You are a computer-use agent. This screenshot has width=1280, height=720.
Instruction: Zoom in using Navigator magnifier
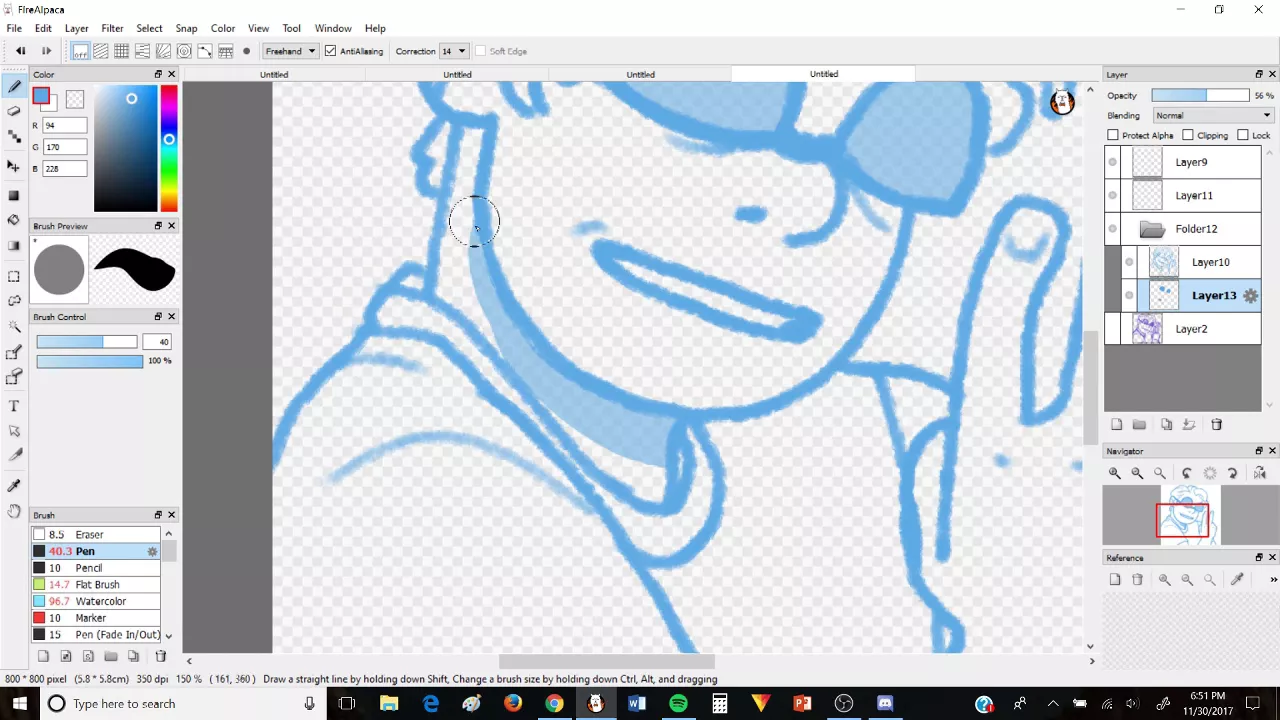click(x=1115, y=473)
